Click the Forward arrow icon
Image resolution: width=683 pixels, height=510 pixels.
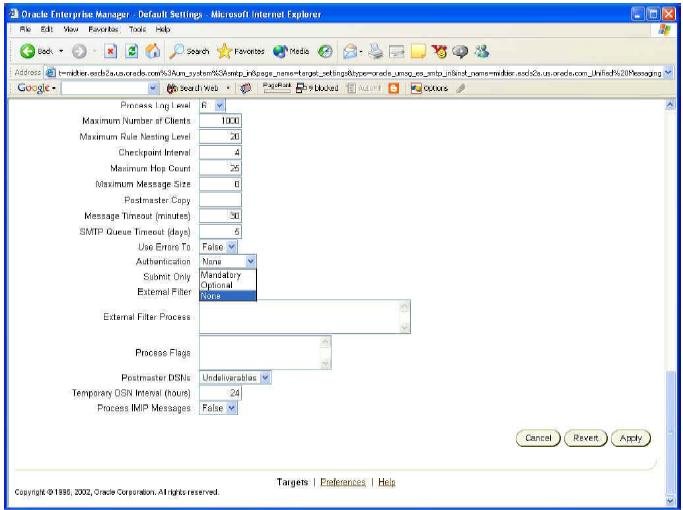[x=79, y=51]
